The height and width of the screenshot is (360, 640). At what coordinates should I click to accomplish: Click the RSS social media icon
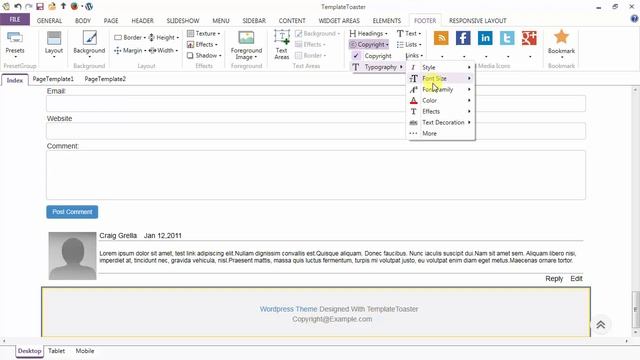coord(441,38)
